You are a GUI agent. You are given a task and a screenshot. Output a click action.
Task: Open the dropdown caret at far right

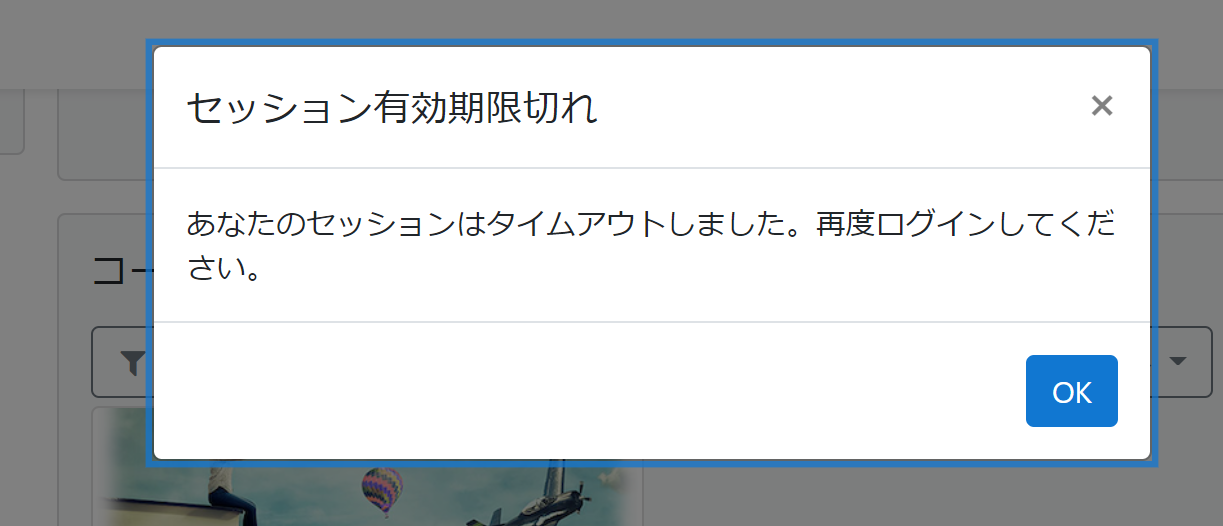tap(1177, 361)
